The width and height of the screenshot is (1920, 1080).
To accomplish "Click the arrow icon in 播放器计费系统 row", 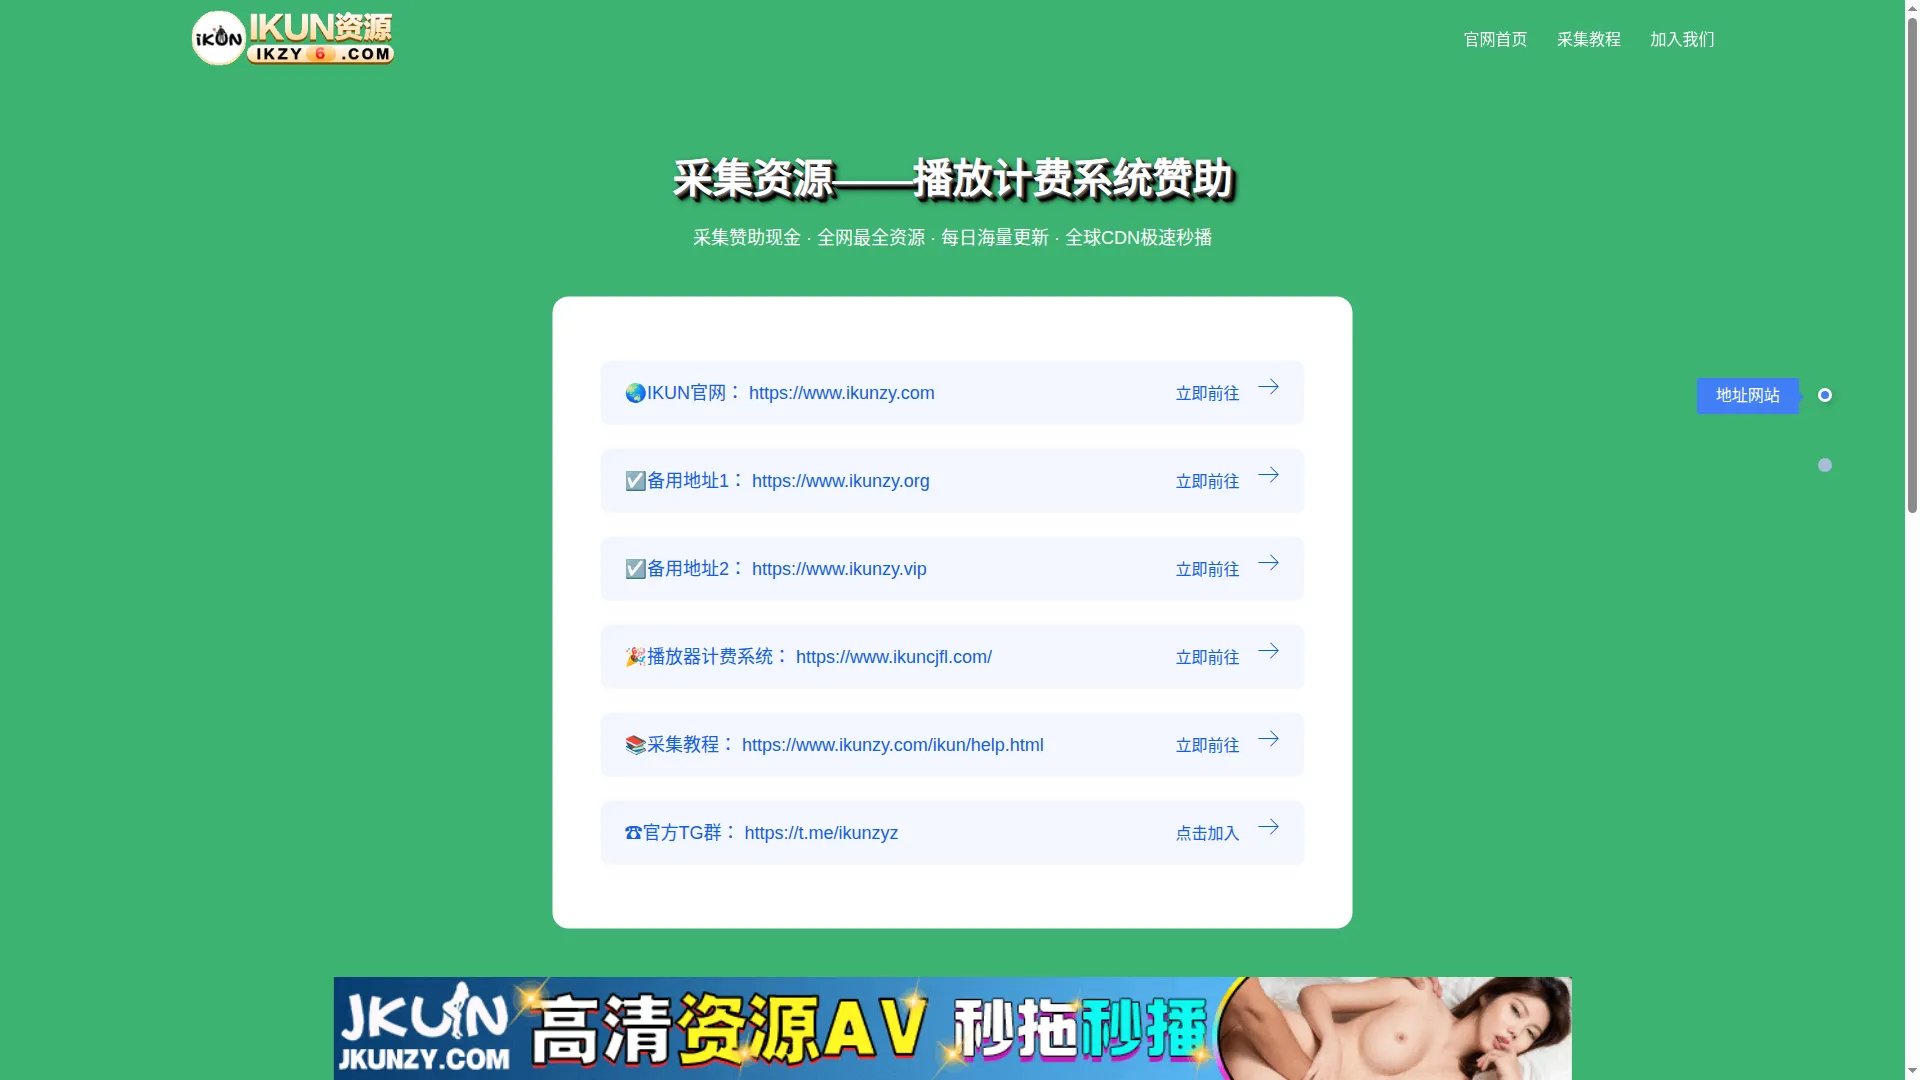I will [x=1268, y=651].
